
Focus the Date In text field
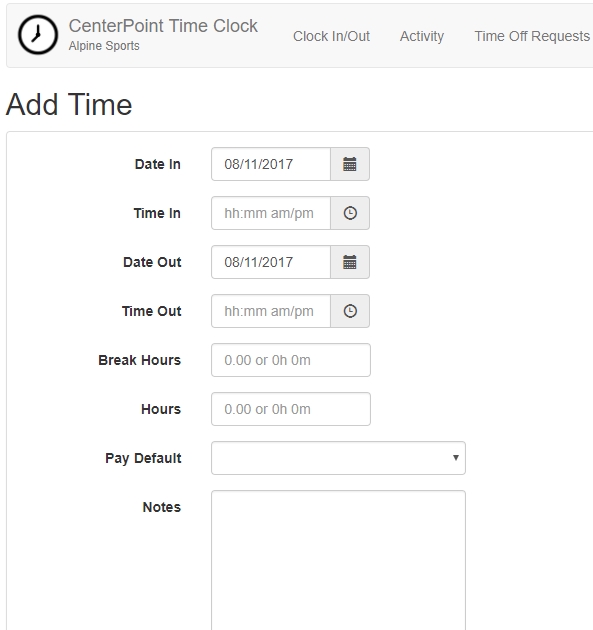pyautogui.click(x=271, y=164)
